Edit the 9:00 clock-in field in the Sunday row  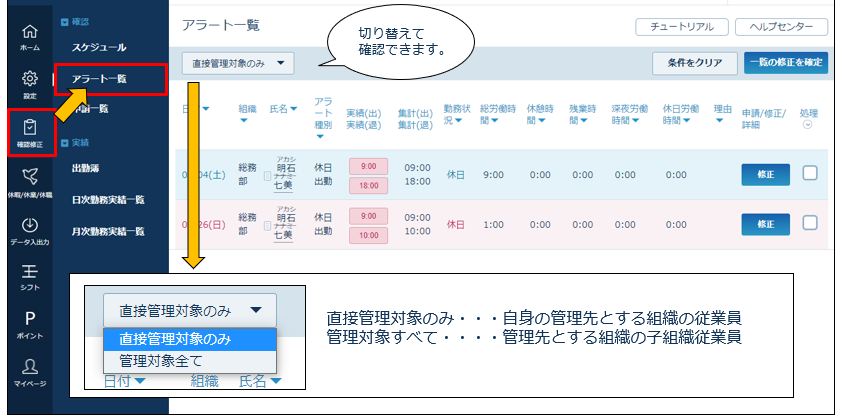coord(368,216)
